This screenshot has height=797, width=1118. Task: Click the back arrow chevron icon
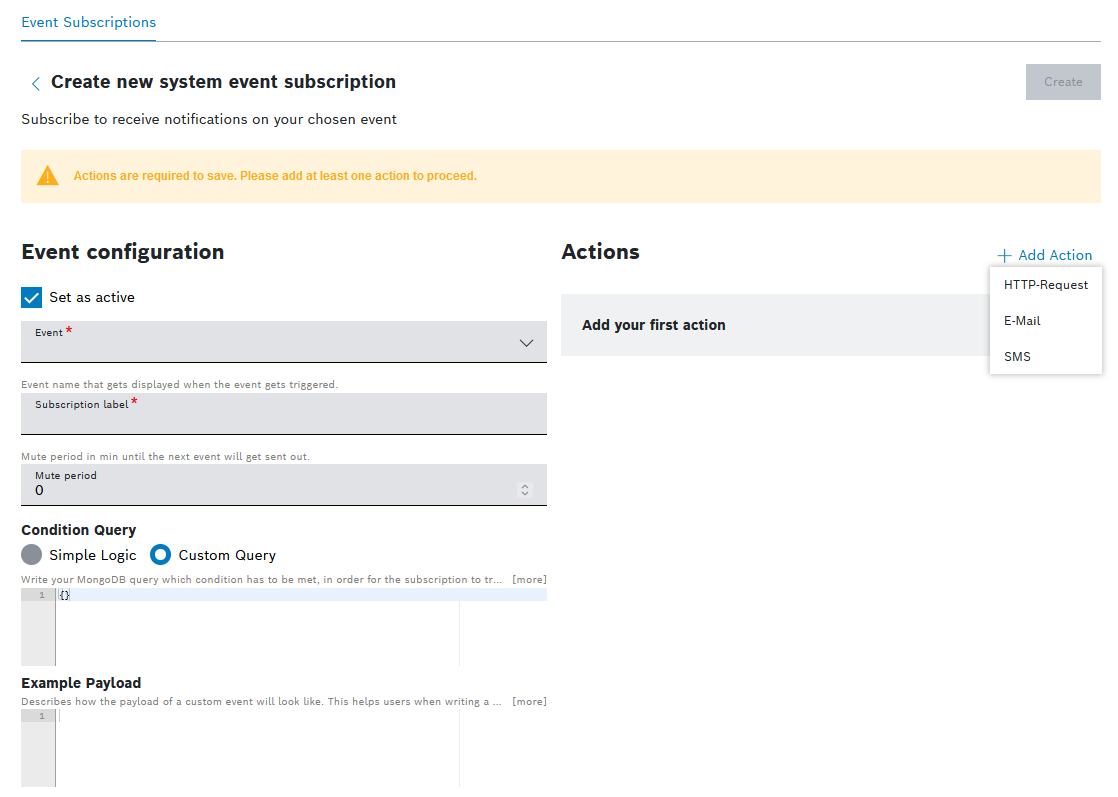pos(36,83)
